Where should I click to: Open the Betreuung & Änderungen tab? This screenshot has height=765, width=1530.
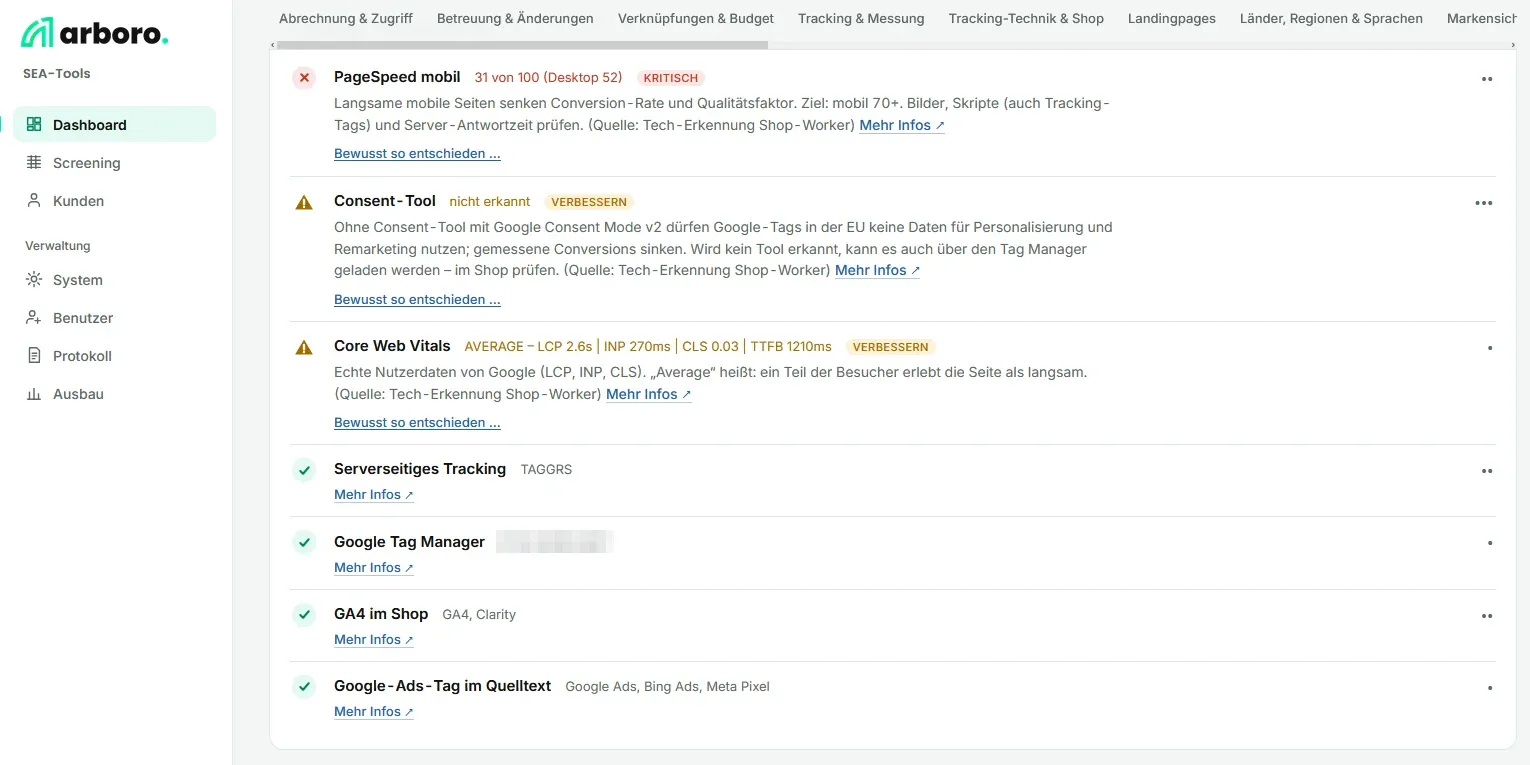point(515,18)
